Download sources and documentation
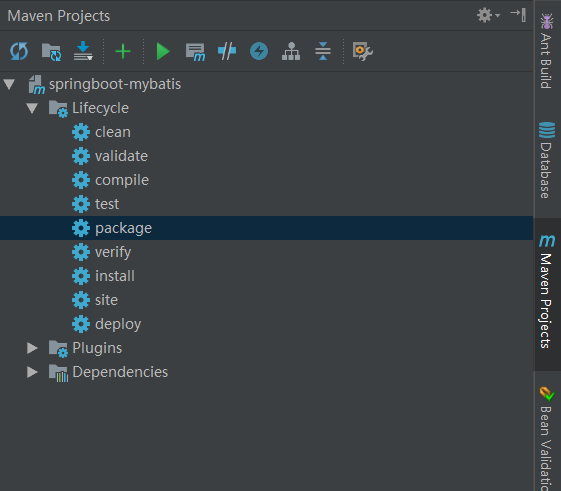Screen dimensions: 561x491 click(x=83, y=51)
